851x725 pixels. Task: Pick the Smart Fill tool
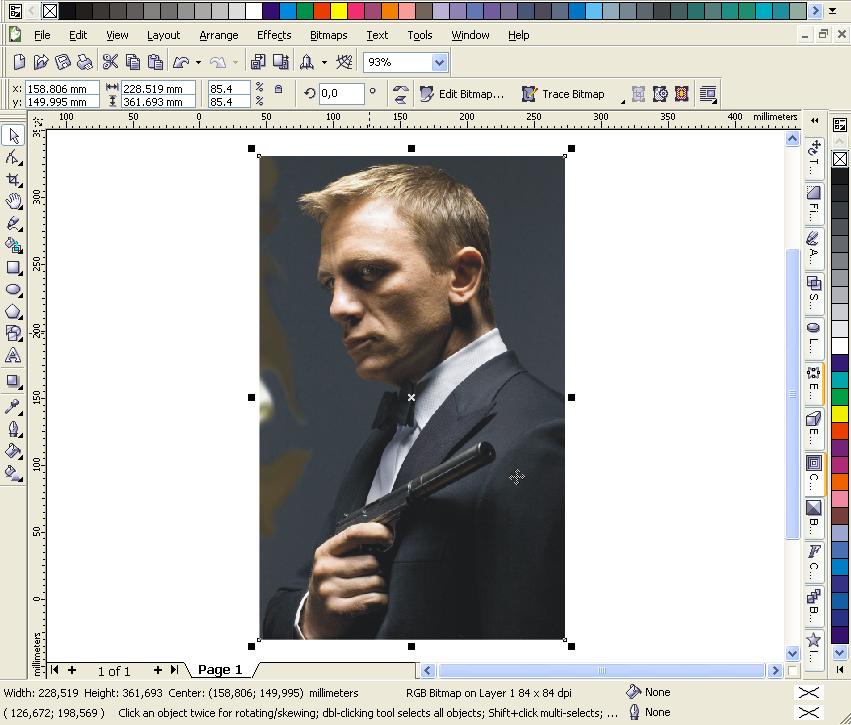[x=13, y=245]
